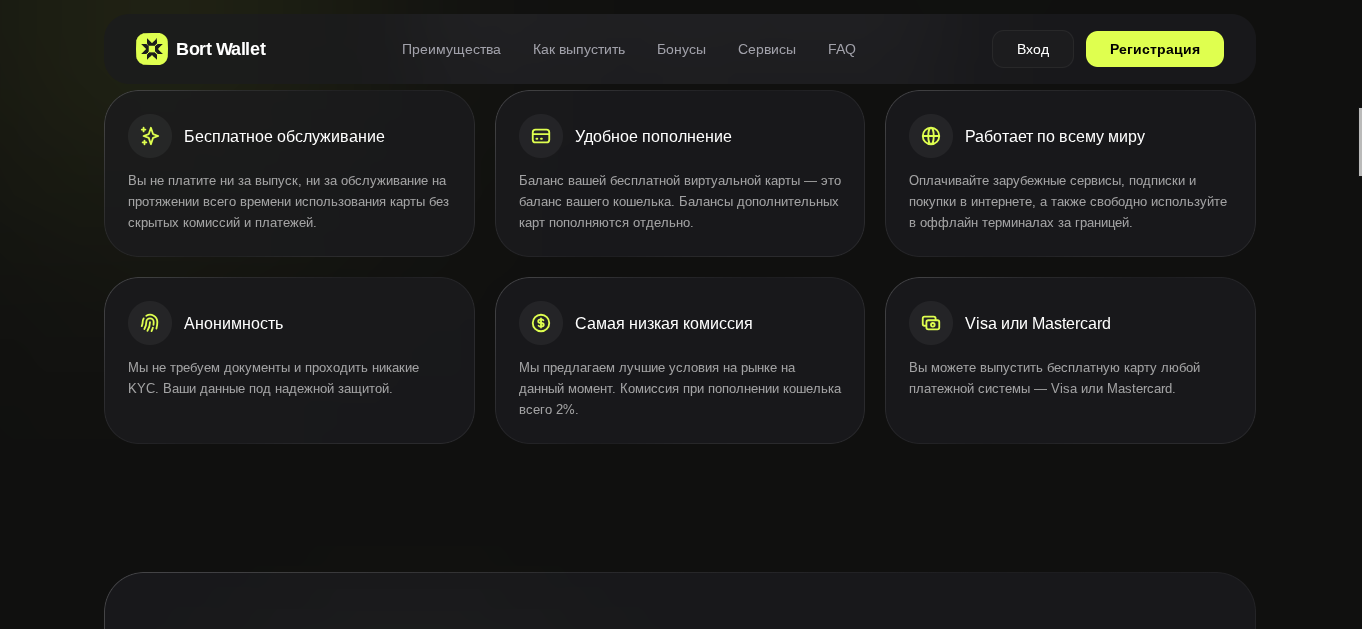
Task: Open the FAQ nav link
Action: coord(842,49)
